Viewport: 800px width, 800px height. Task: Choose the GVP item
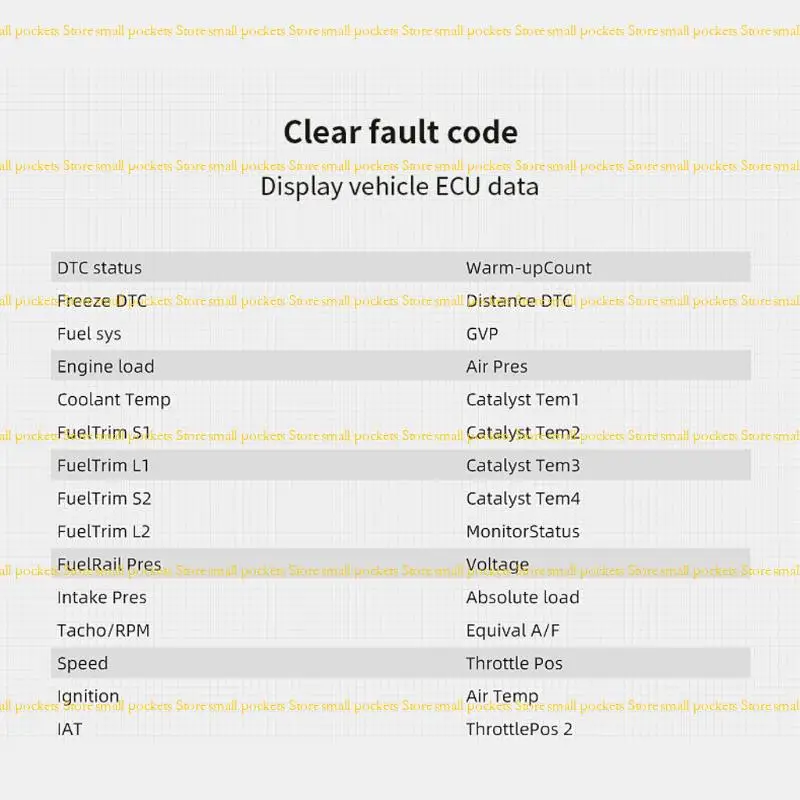pos(482,334)
